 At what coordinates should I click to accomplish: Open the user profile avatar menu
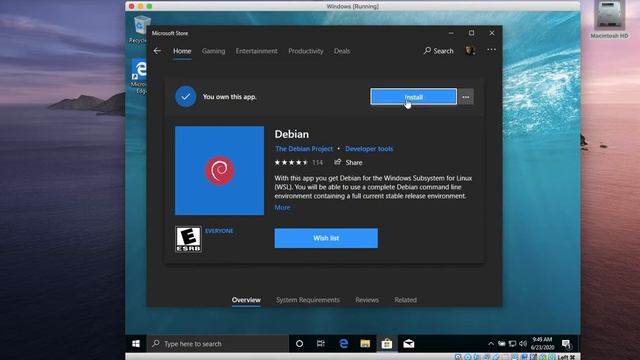point(470,51)
